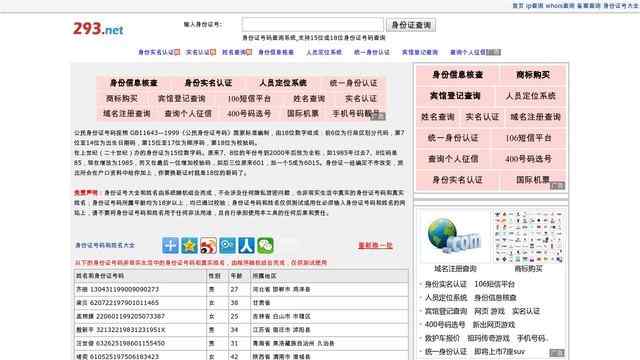Share via the green WeChat icon
Viewport: 640px width, 360px height.
[x=265, y=245]
